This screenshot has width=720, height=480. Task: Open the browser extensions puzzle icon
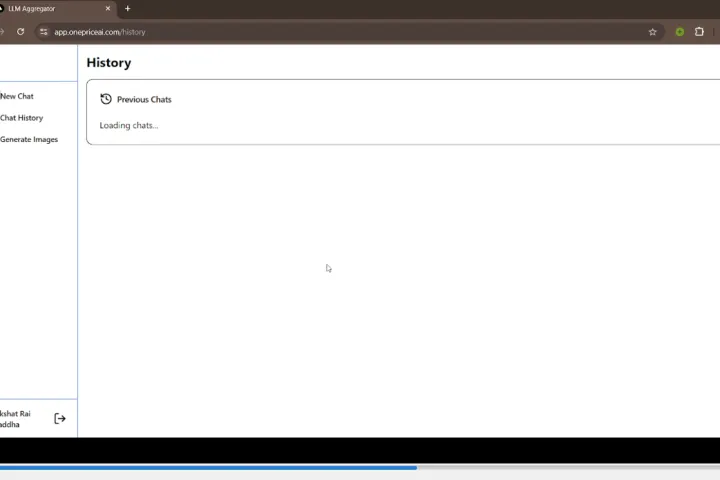click(x=699, y=32)
